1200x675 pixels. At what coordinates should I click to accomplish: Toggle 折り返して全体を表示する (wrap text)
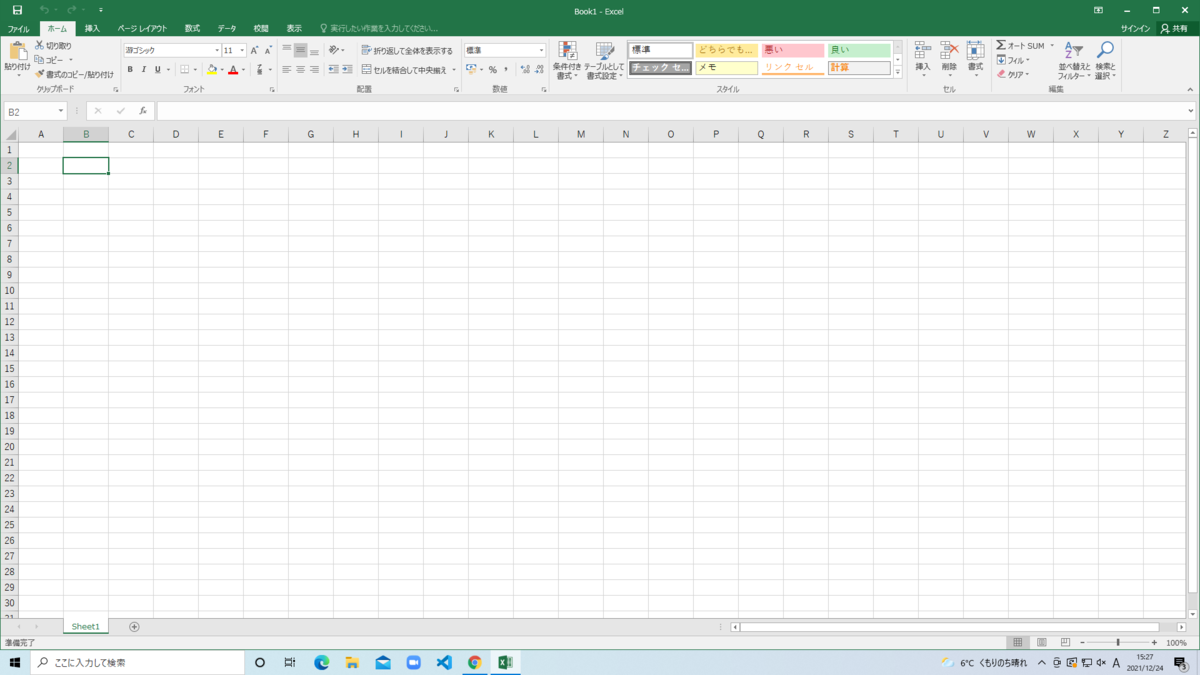pyautogui.click(x=404, y=50)
